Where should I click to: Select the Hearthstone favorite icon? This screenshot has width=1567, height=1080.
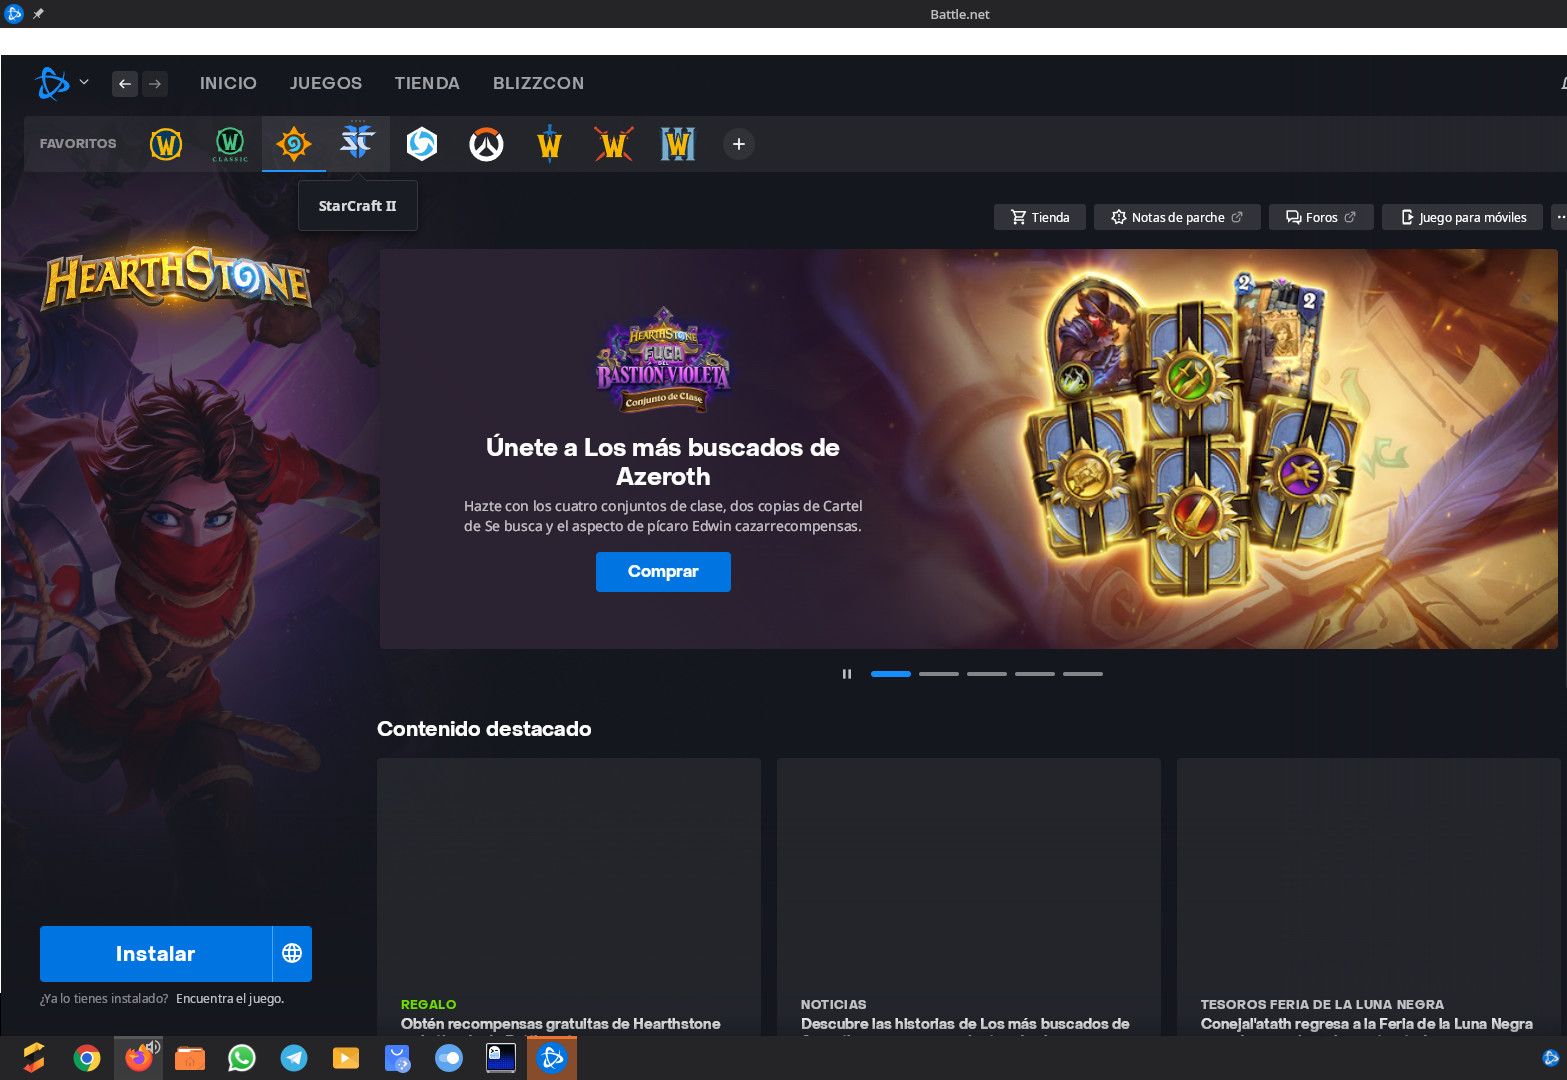(x=294, y=144)
